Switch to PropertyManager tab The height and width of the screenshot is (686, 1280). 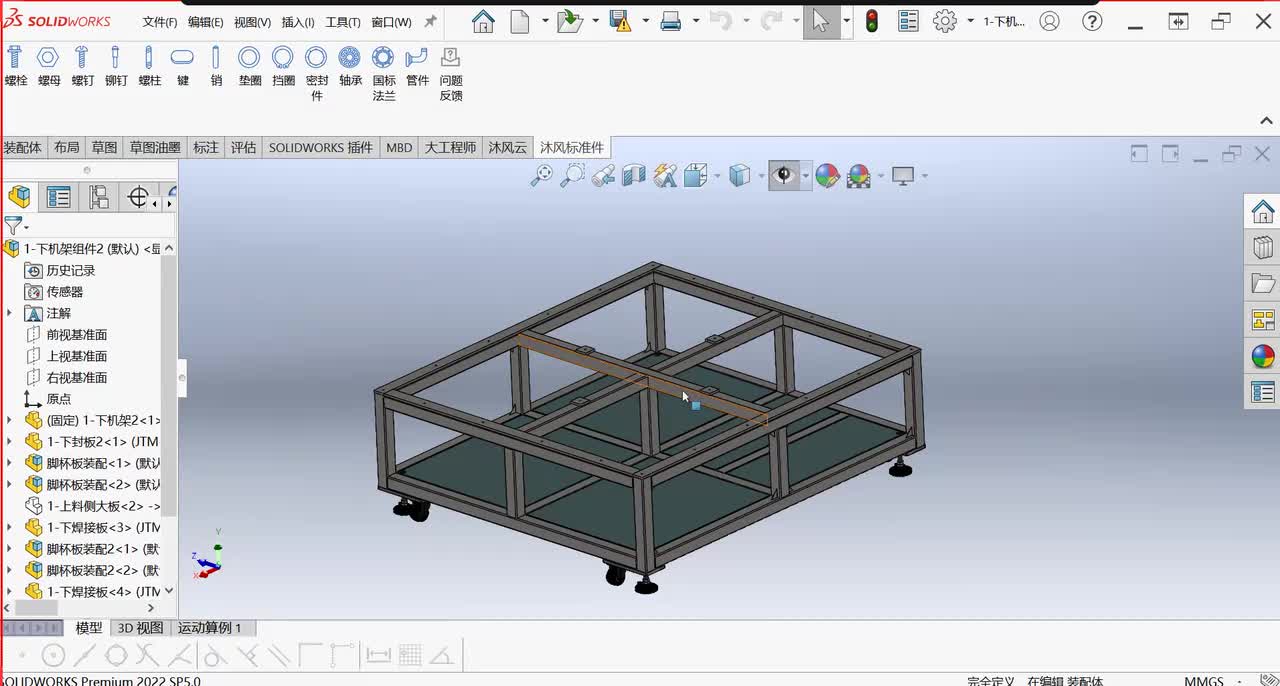pos(59,197)
